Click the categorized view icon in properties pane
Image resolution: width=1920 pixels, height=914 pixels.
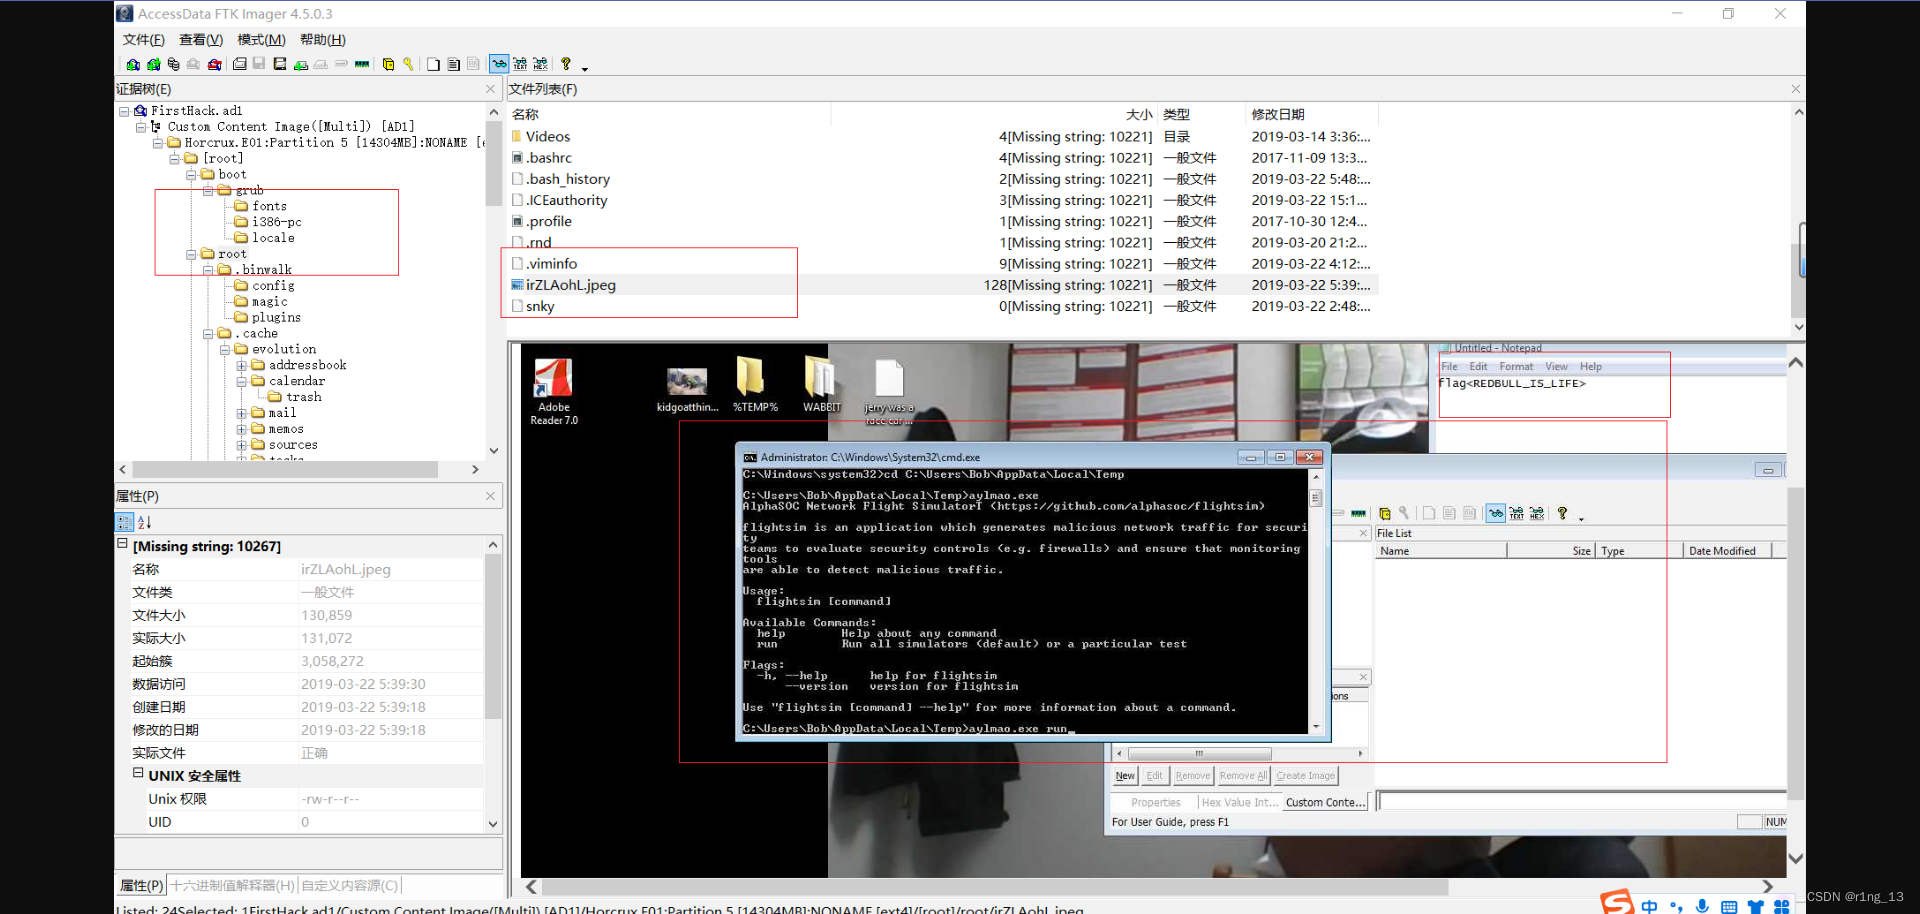[125, 522]
